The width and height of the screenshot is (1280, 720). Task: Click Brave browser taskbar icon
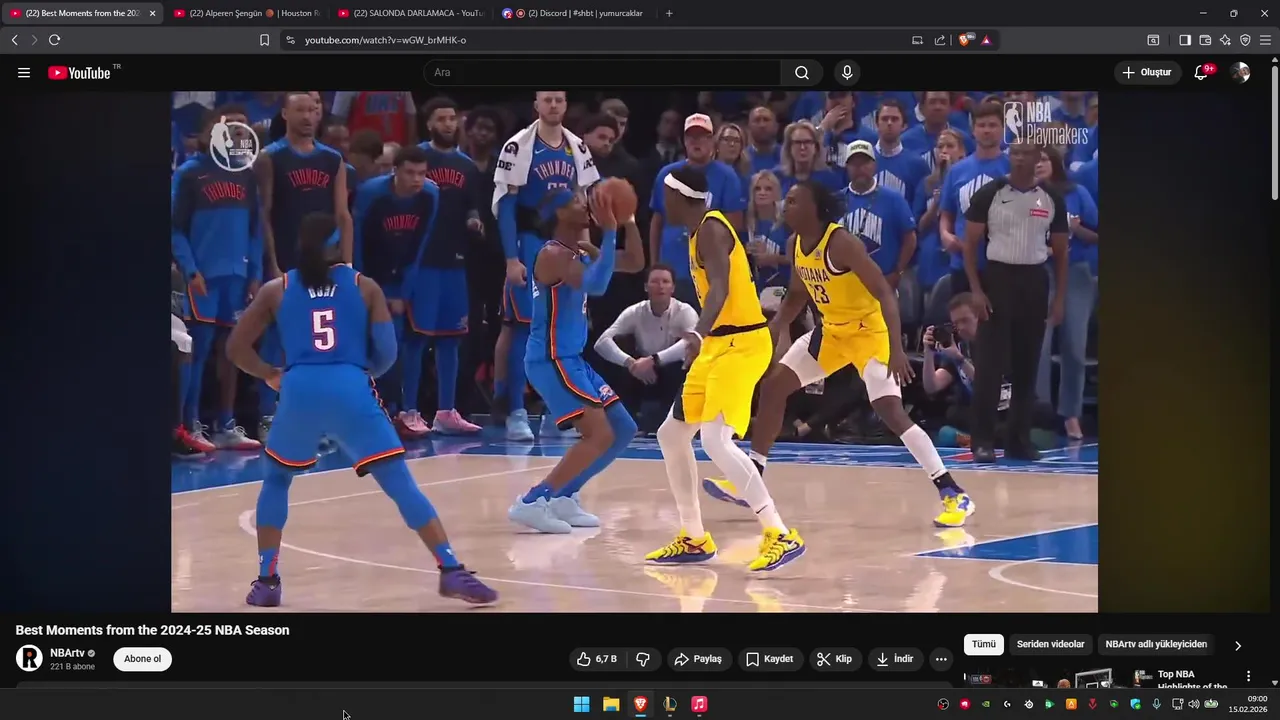click(x=640, y=704)
